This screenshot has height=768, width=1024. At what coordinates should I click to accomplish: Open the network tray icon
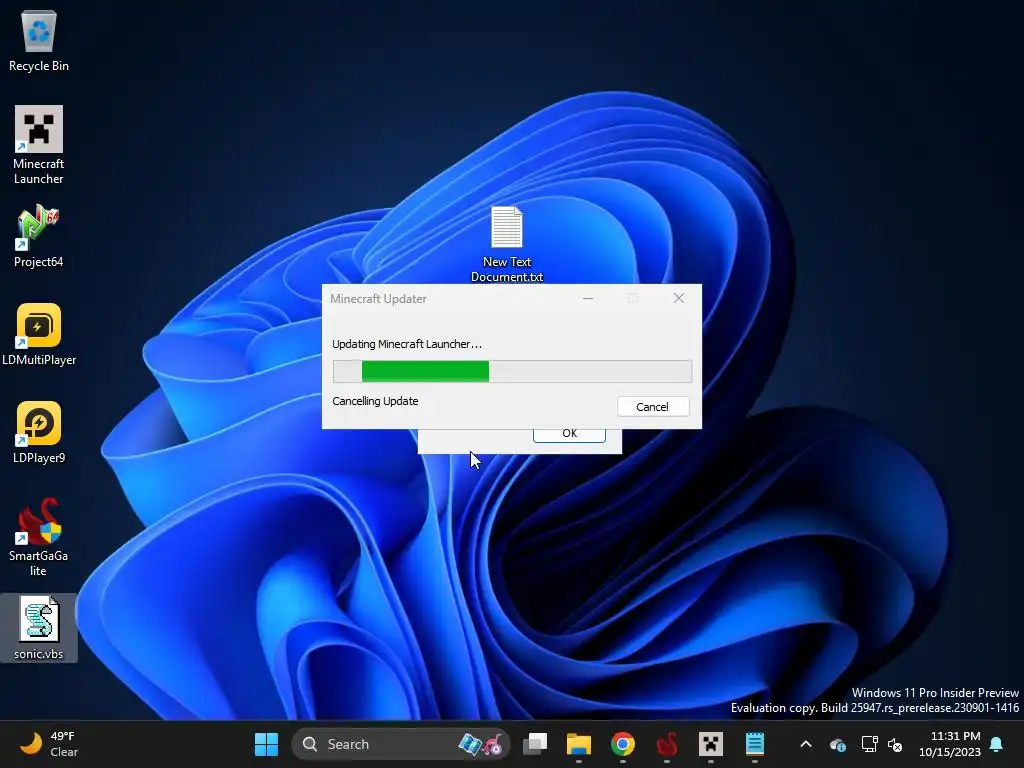pyautogui.click(x=869, y=744)
